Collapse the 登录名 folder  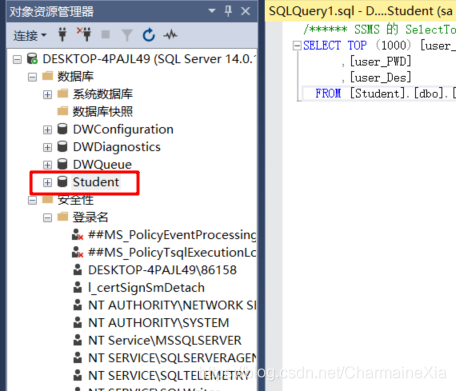coord(47,218)
